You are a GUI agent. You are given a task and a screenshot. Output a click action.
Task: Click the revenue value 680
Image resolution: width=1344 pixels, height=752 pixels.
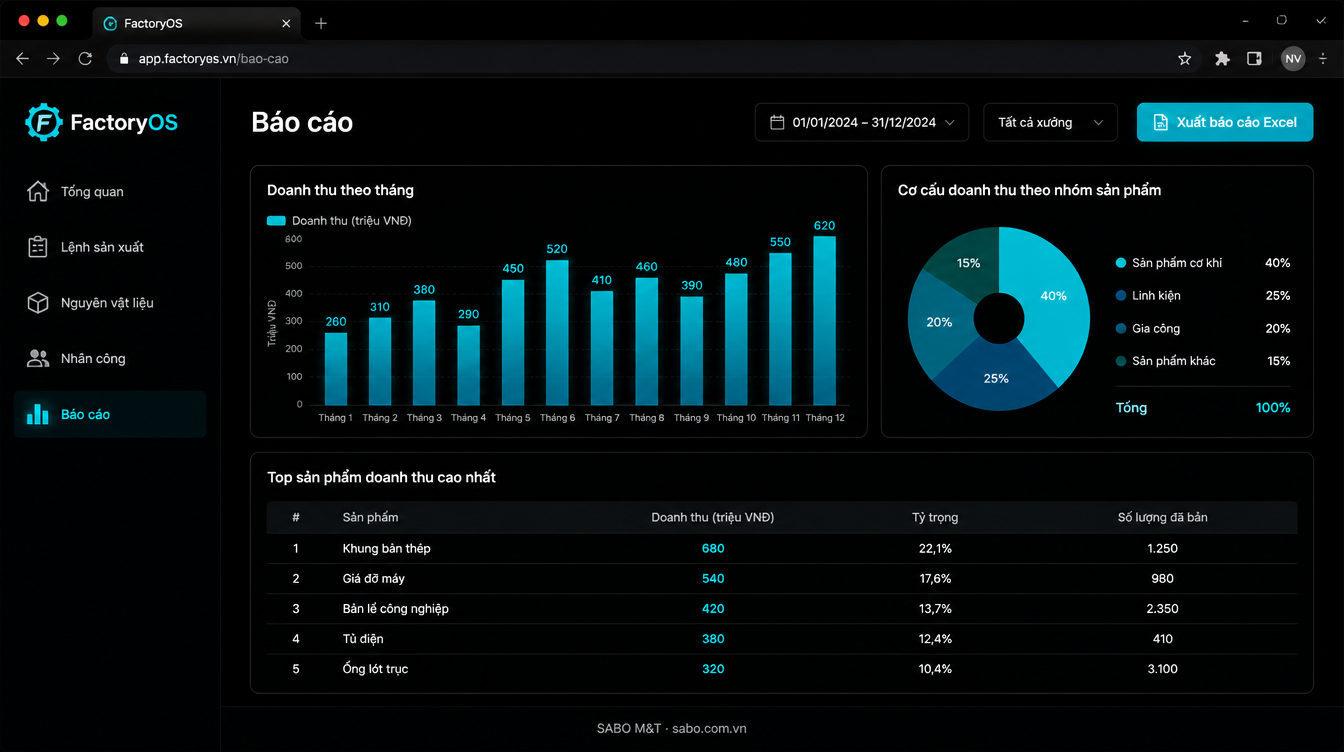tap(713, 548)
